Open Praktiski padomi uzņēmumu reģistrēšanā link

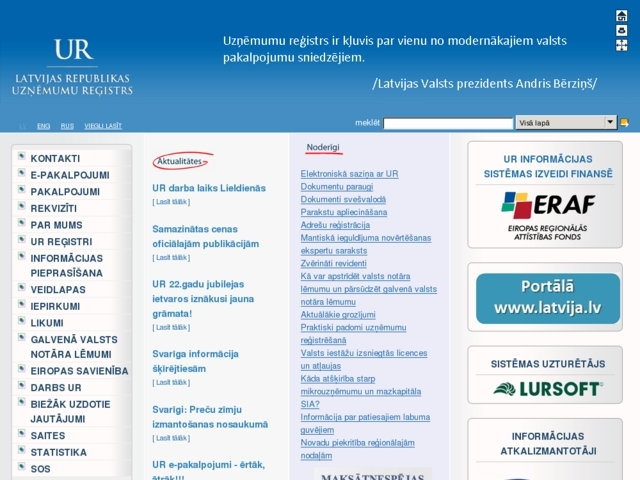pyautogui.click(x=353, y=334)
